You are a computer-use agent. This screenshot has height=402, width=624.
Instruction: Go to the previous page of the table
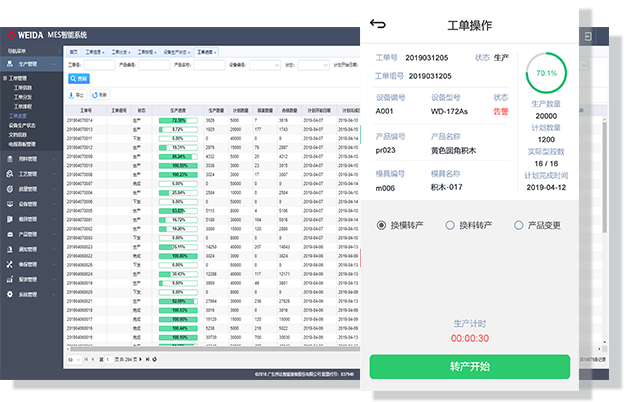point(93,359)
